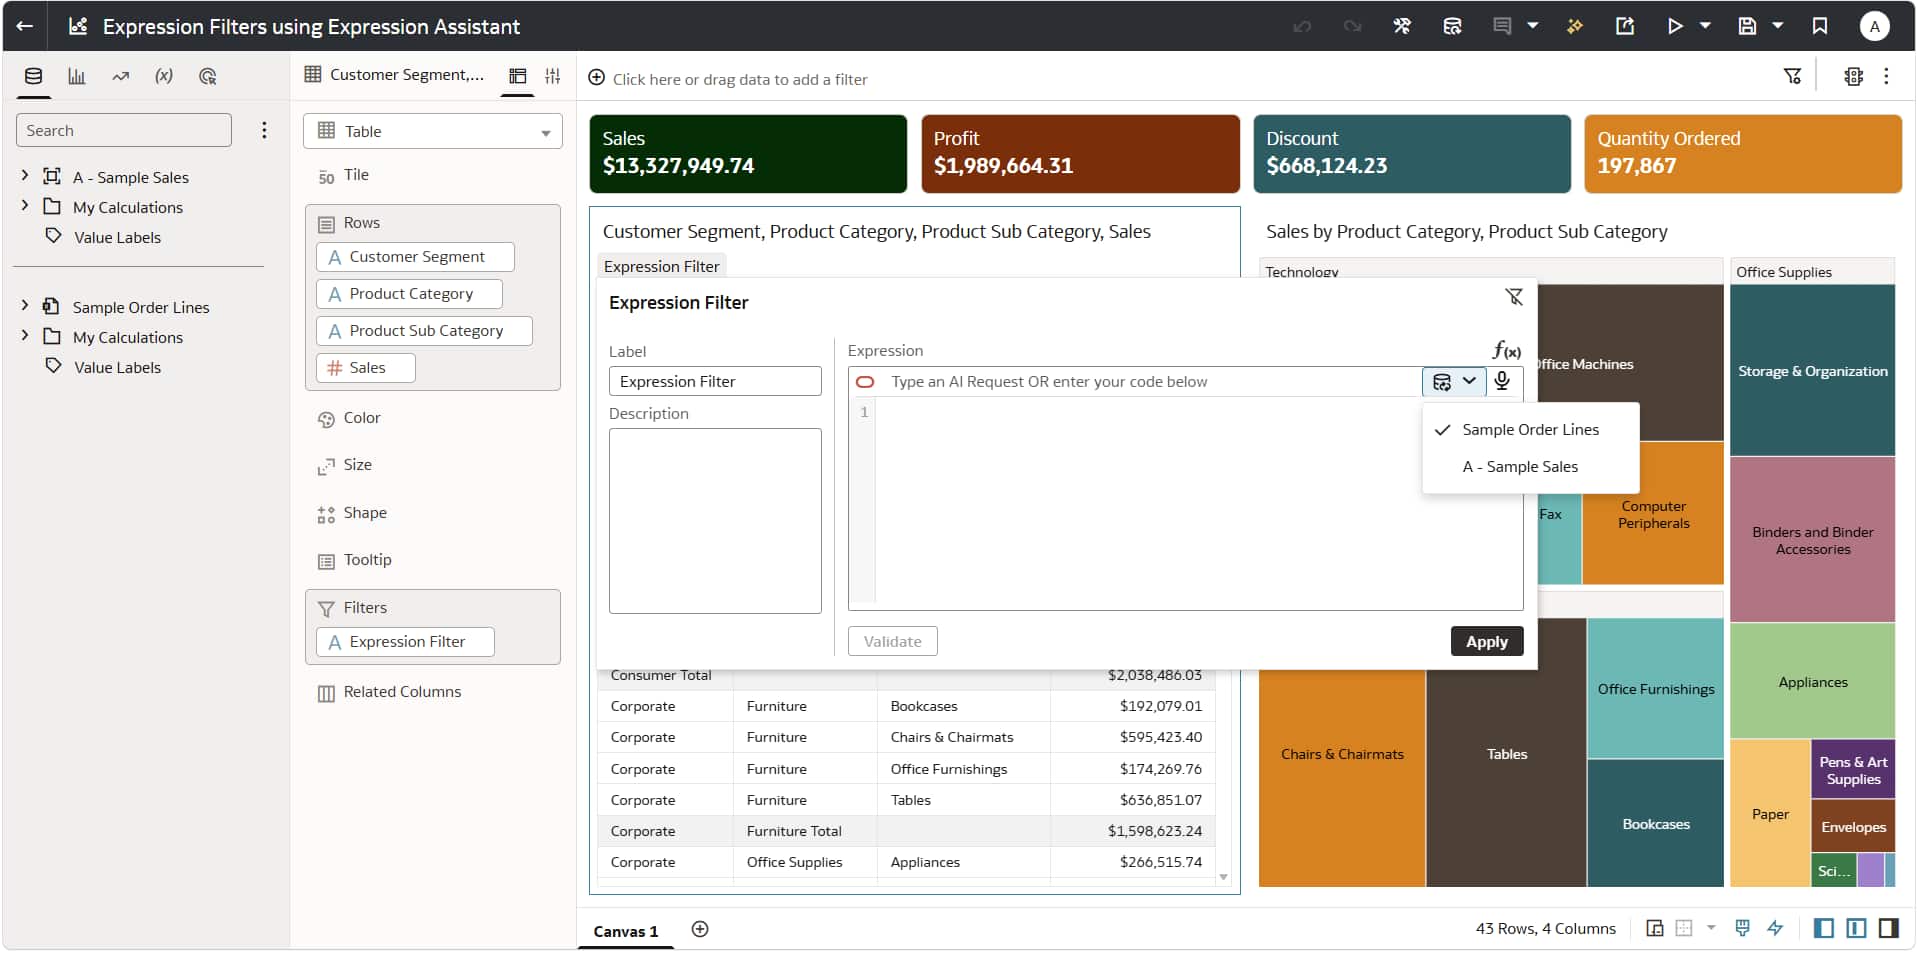Viewport: 1917px width, 953px height.
Task: Open the dropdown arrow next to notes
Action: [x=1532, y=26]
